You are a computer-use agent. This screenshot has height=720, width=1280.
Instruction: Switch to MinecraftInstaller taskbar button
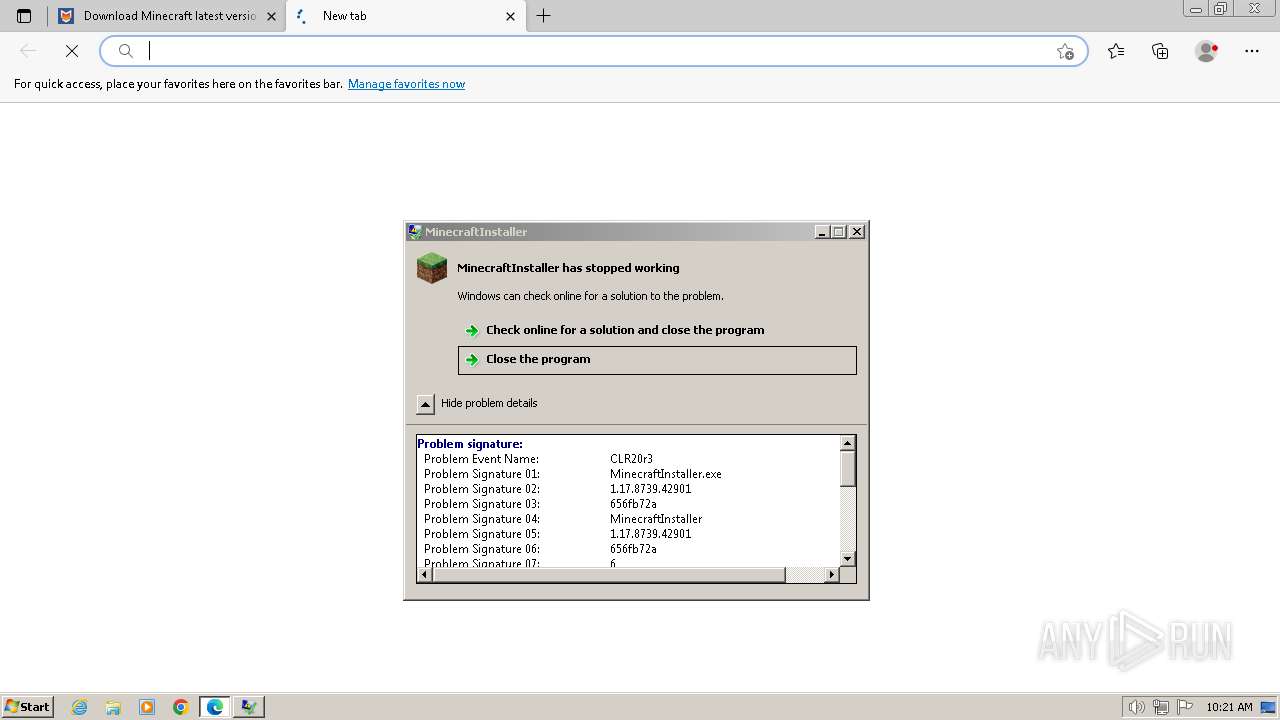coord(249,707)
